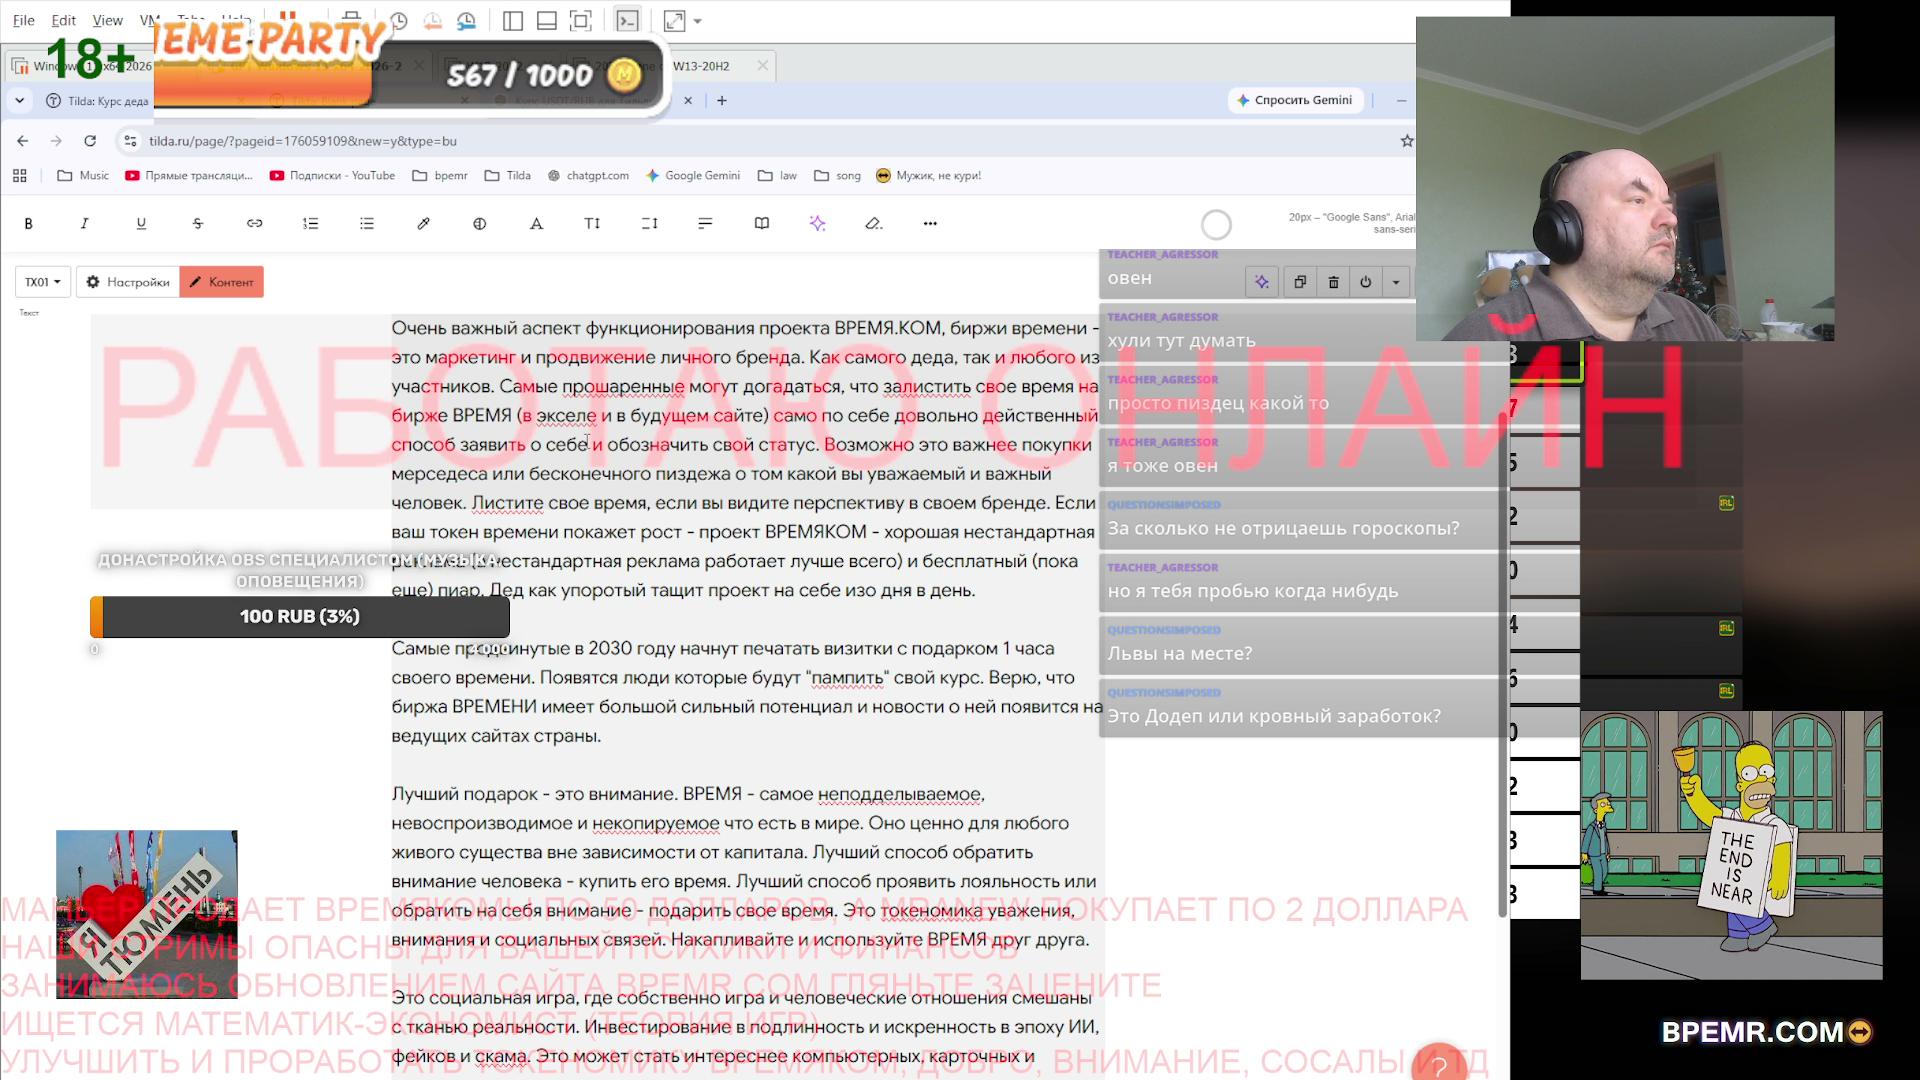
Task: Apply numbered list formatting
Action: pyautogui.click(x=311, y=224)
